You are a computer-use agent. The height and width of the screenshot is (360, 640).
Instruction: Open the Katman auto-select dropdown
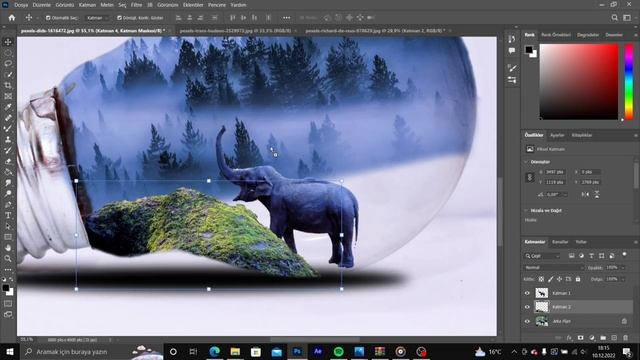(97, 18)
